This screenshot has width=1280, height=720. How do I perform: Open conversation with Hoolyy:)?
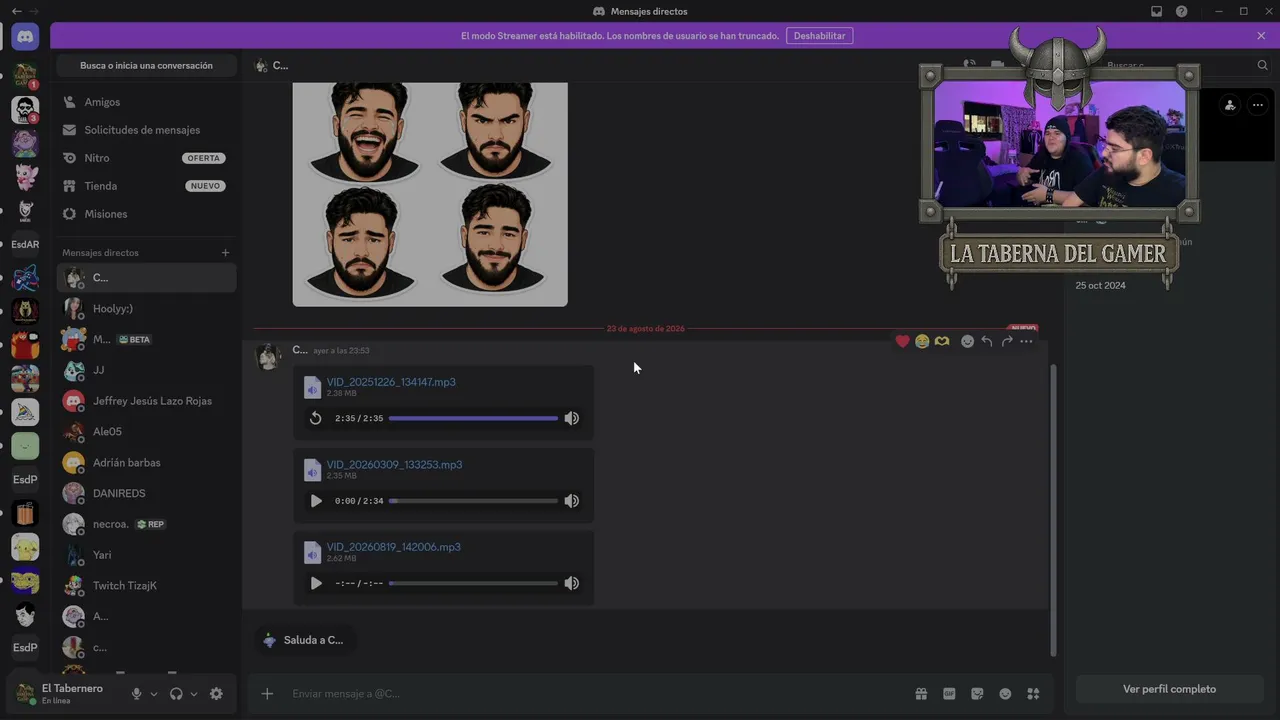tap(147, 308)
